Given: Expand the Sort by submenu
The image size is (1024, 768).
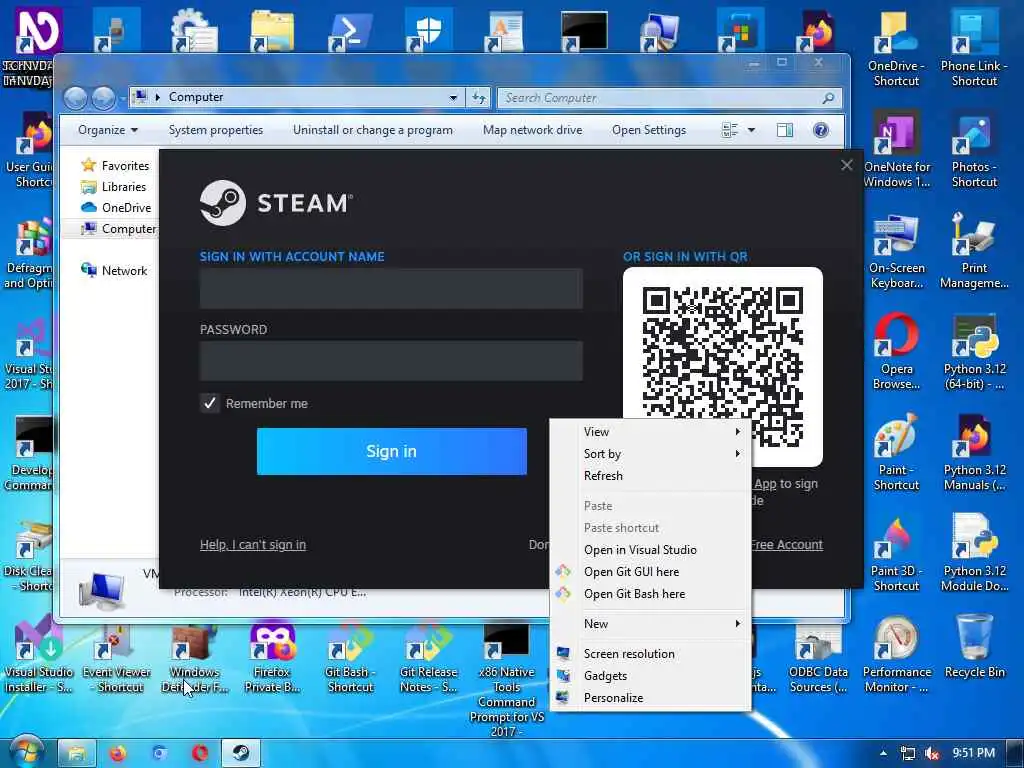Looking at the screenshot, I should (650, 454).
